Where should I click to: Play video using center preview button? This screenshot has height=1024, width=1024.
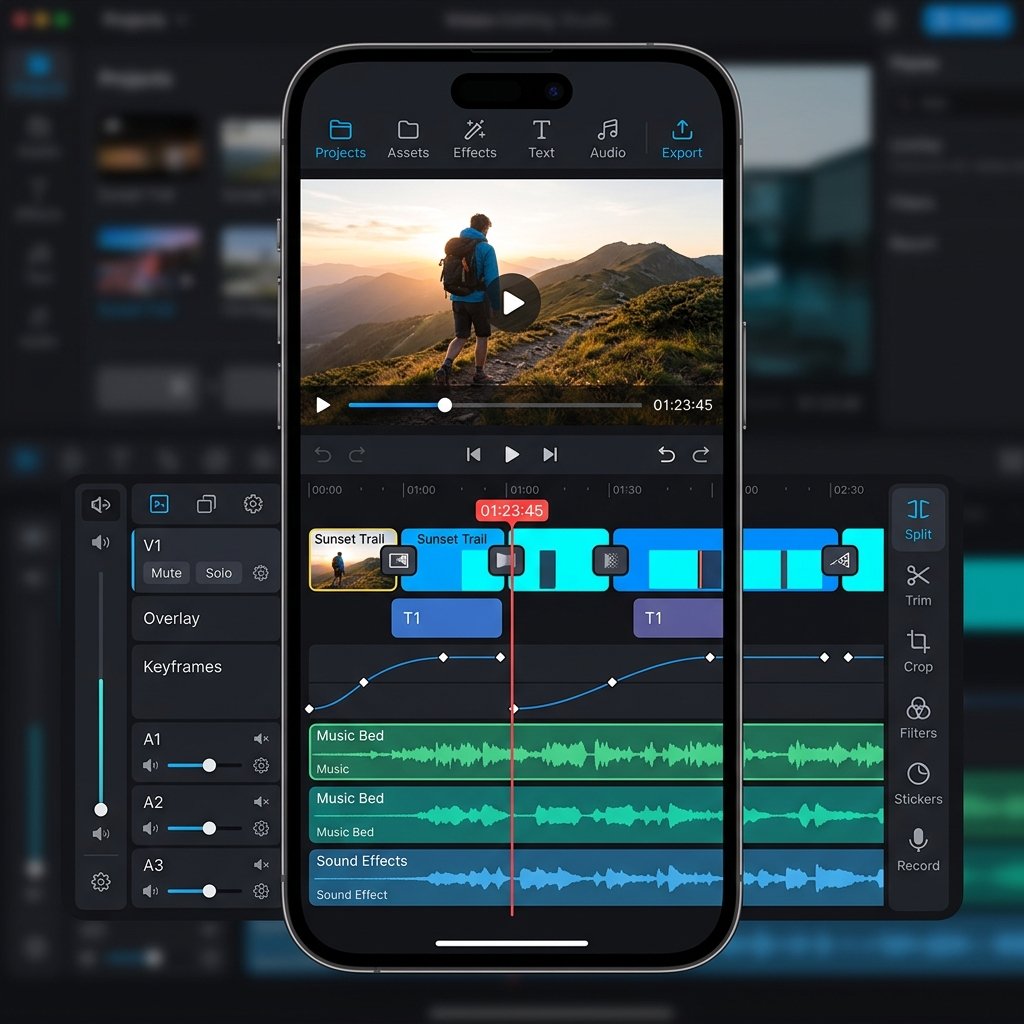click(x=513, y=302)
